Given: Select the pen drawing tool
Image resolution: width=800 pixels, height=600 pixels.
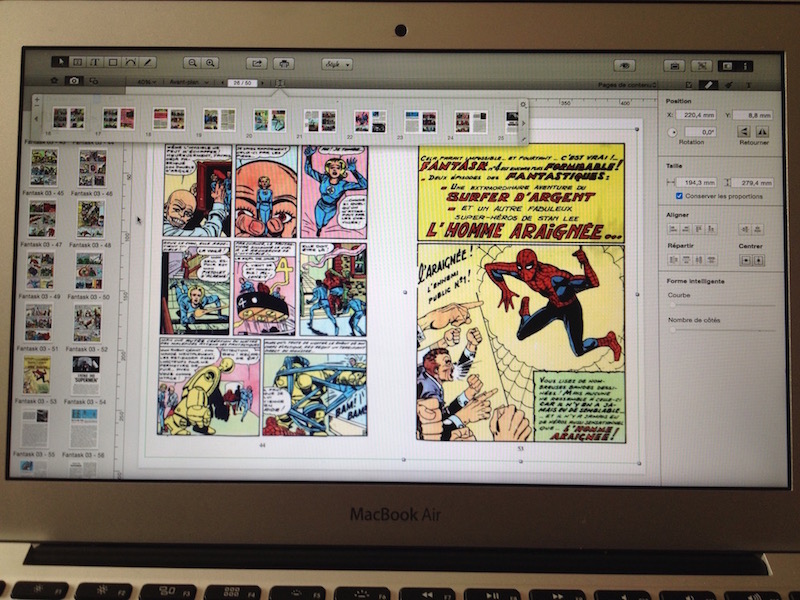Looking at the screenshot, I should tap(148, 62).
